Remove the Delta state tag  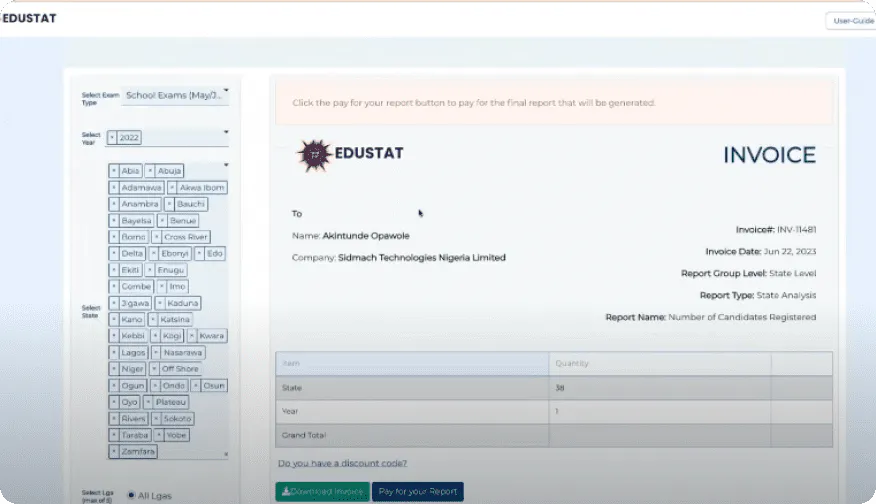114,254
